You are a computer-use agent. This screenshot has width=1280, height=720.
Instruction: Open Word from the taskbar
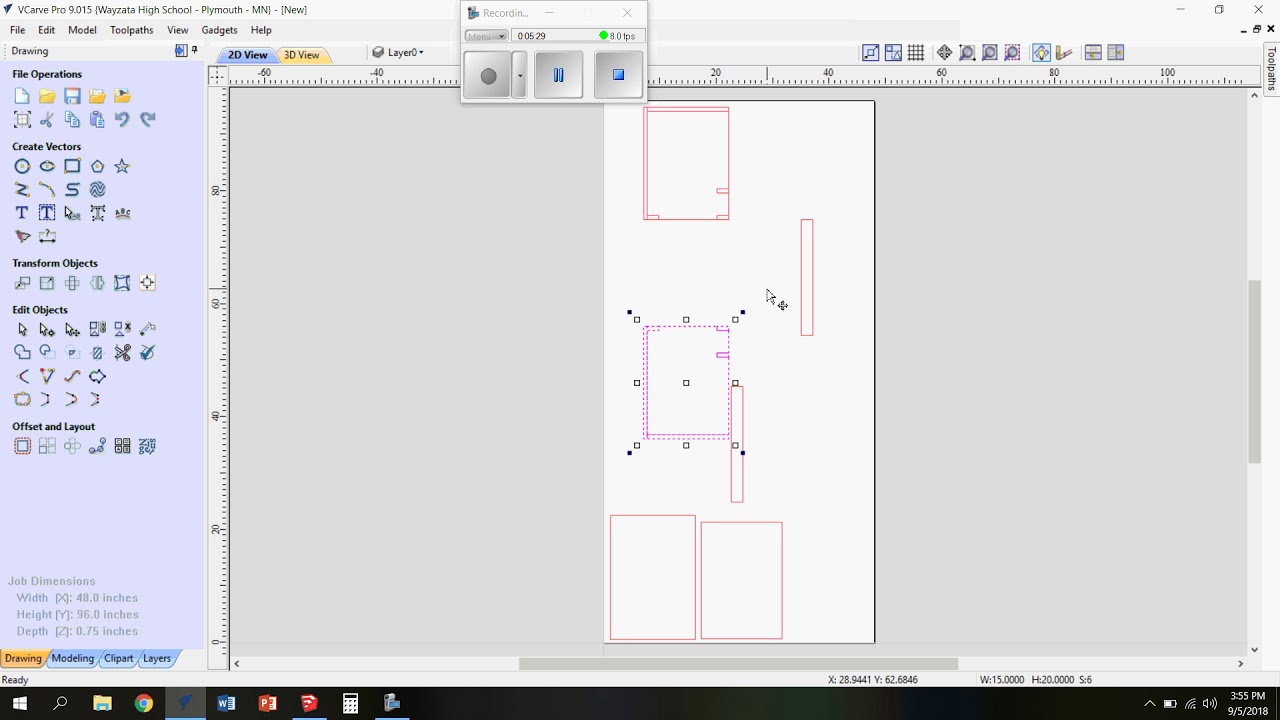click(226, 704)
